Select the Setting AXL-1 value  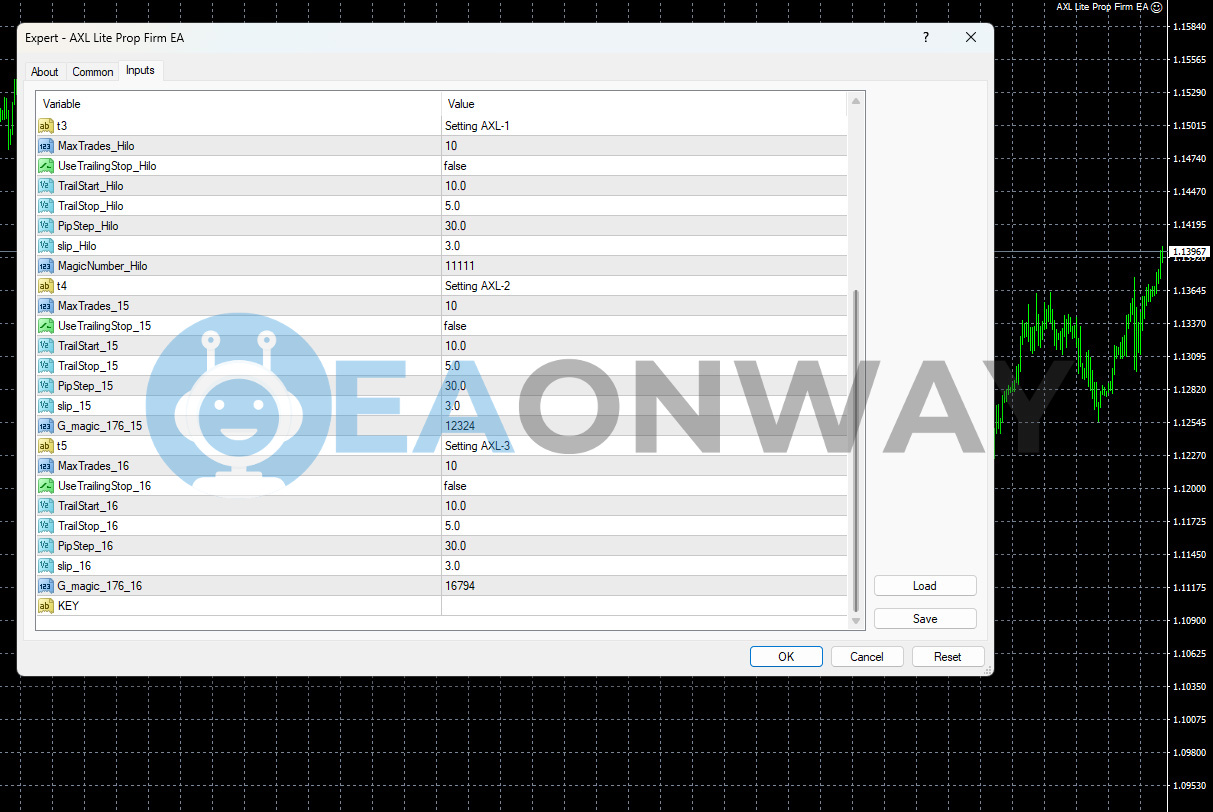pos(478,126)
